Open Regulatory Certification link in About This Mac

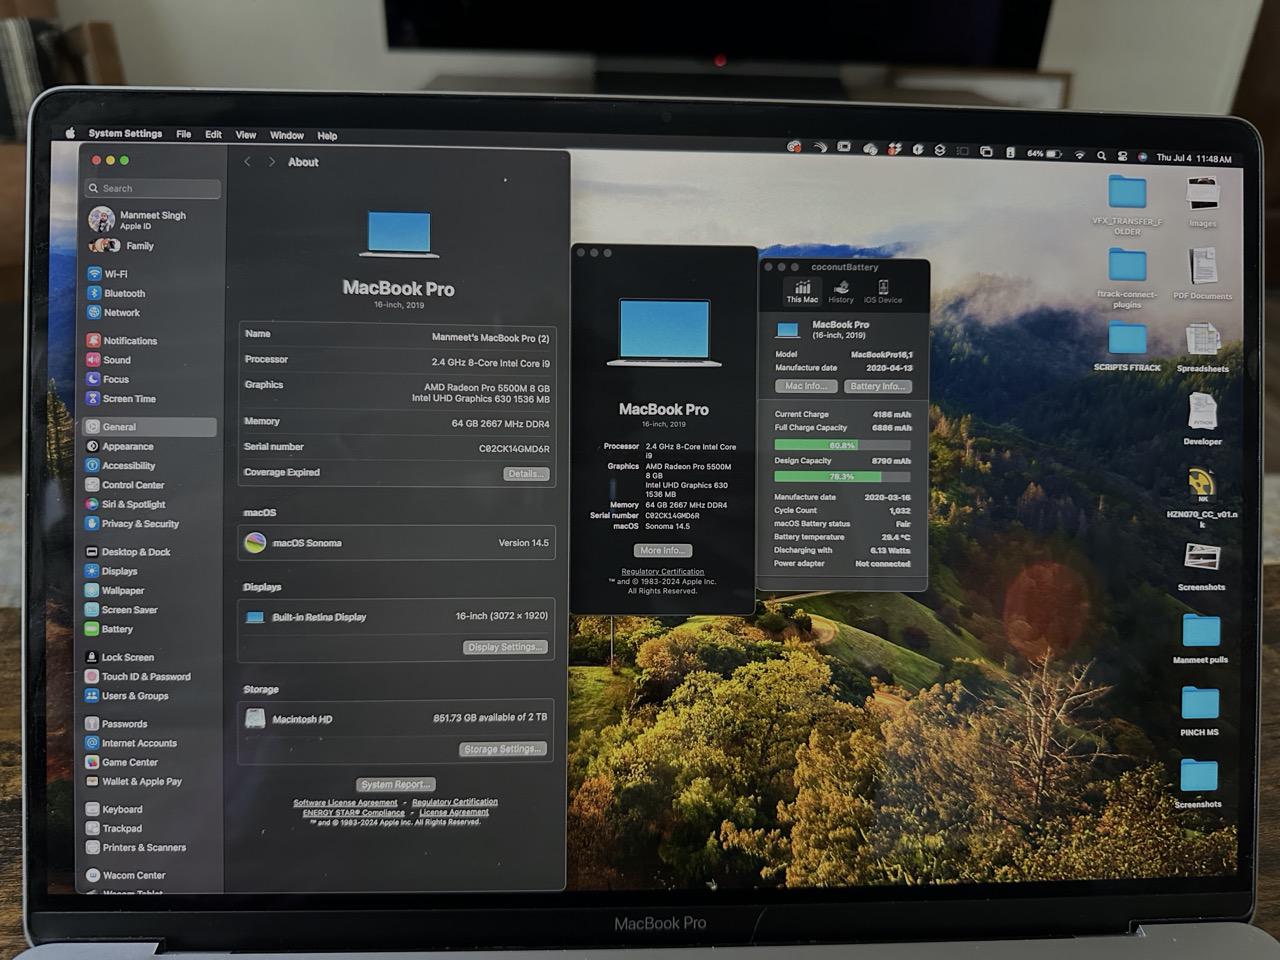pos(663,572)
